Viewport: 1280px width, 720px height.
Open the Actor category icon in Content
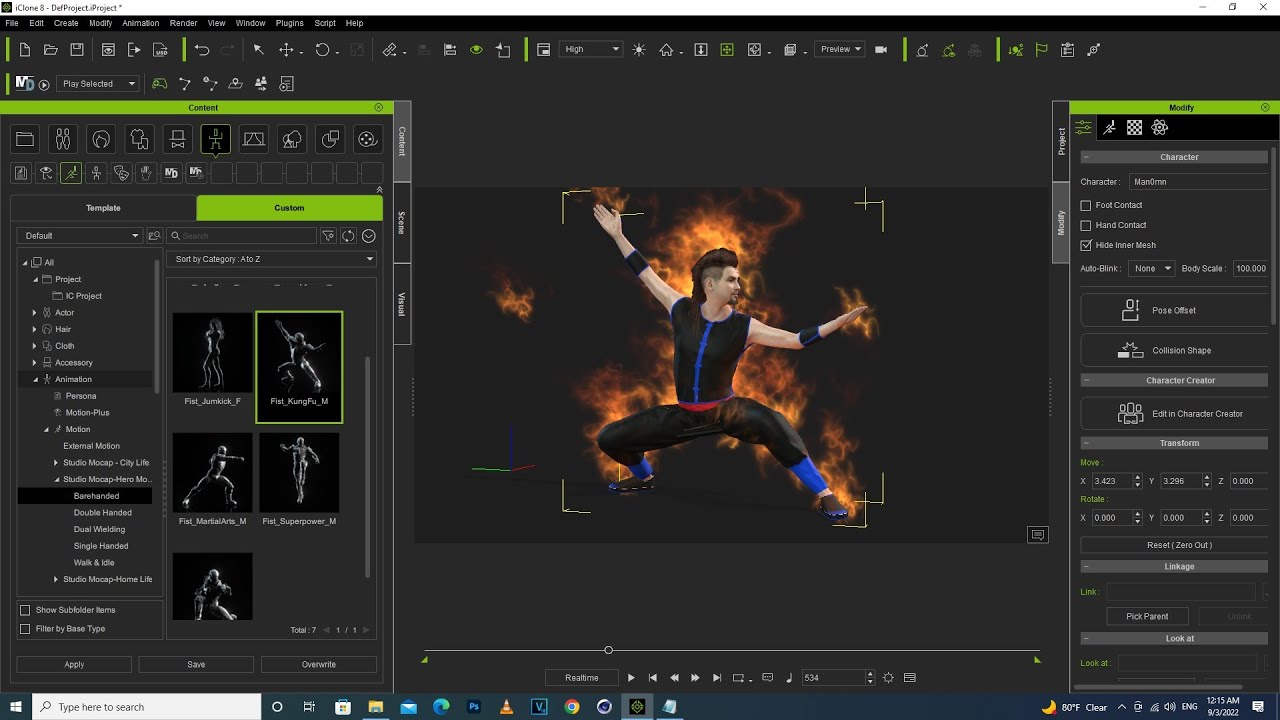coord(63,140)
